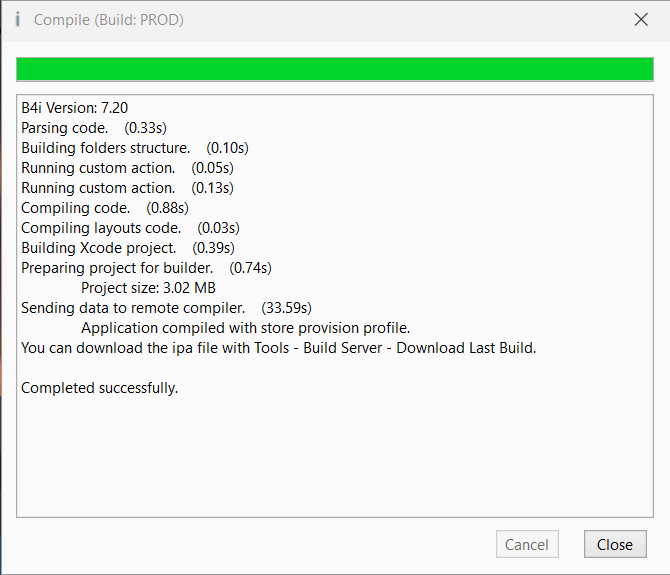Select the "Compiling code. (0.88s)" line
The height and width of the screenshot is (575, 670).
tap(104, 208)
